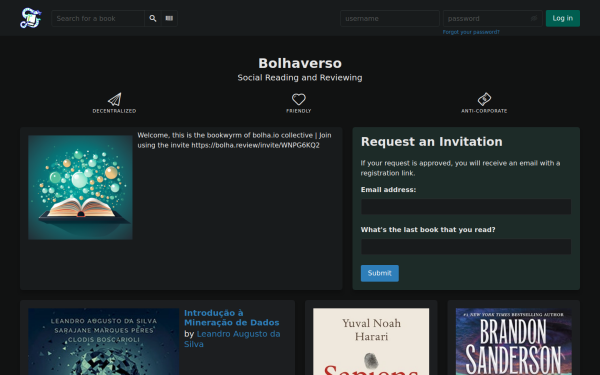Open the Yuval Noah Harari Sapiens cover
This screenshot has width=600, height=375.
(x=371, y=342)
